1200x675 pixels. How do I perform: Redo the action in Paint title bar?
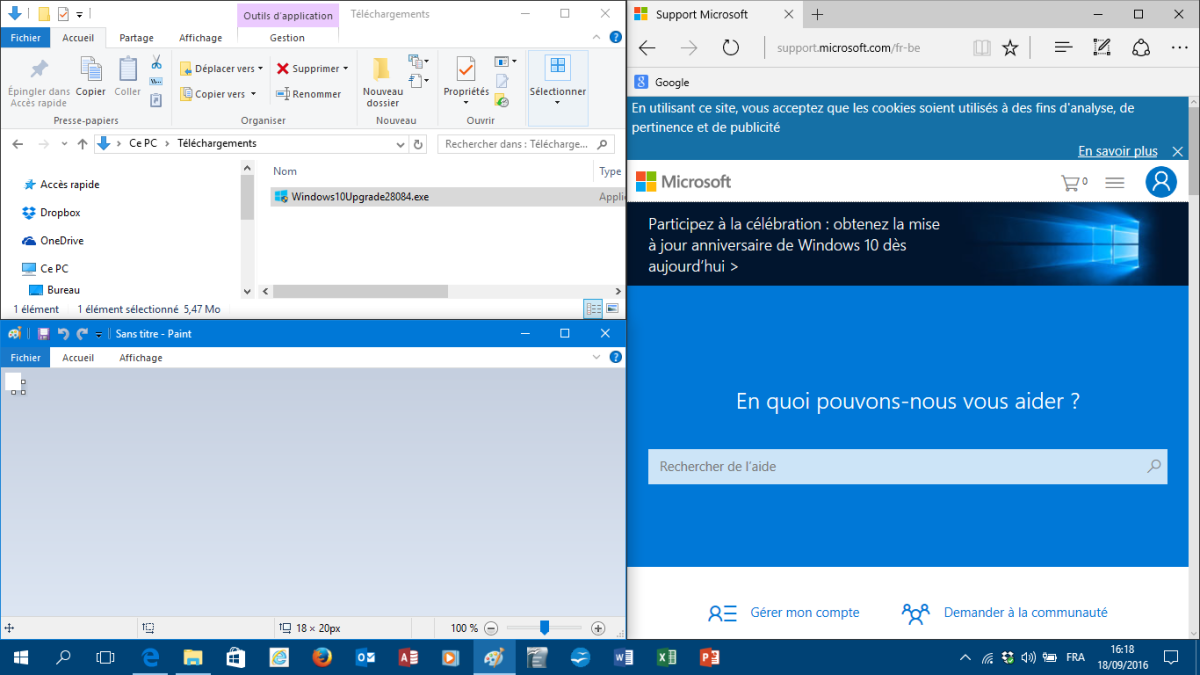pyautogui.click(x=82, y=334)
